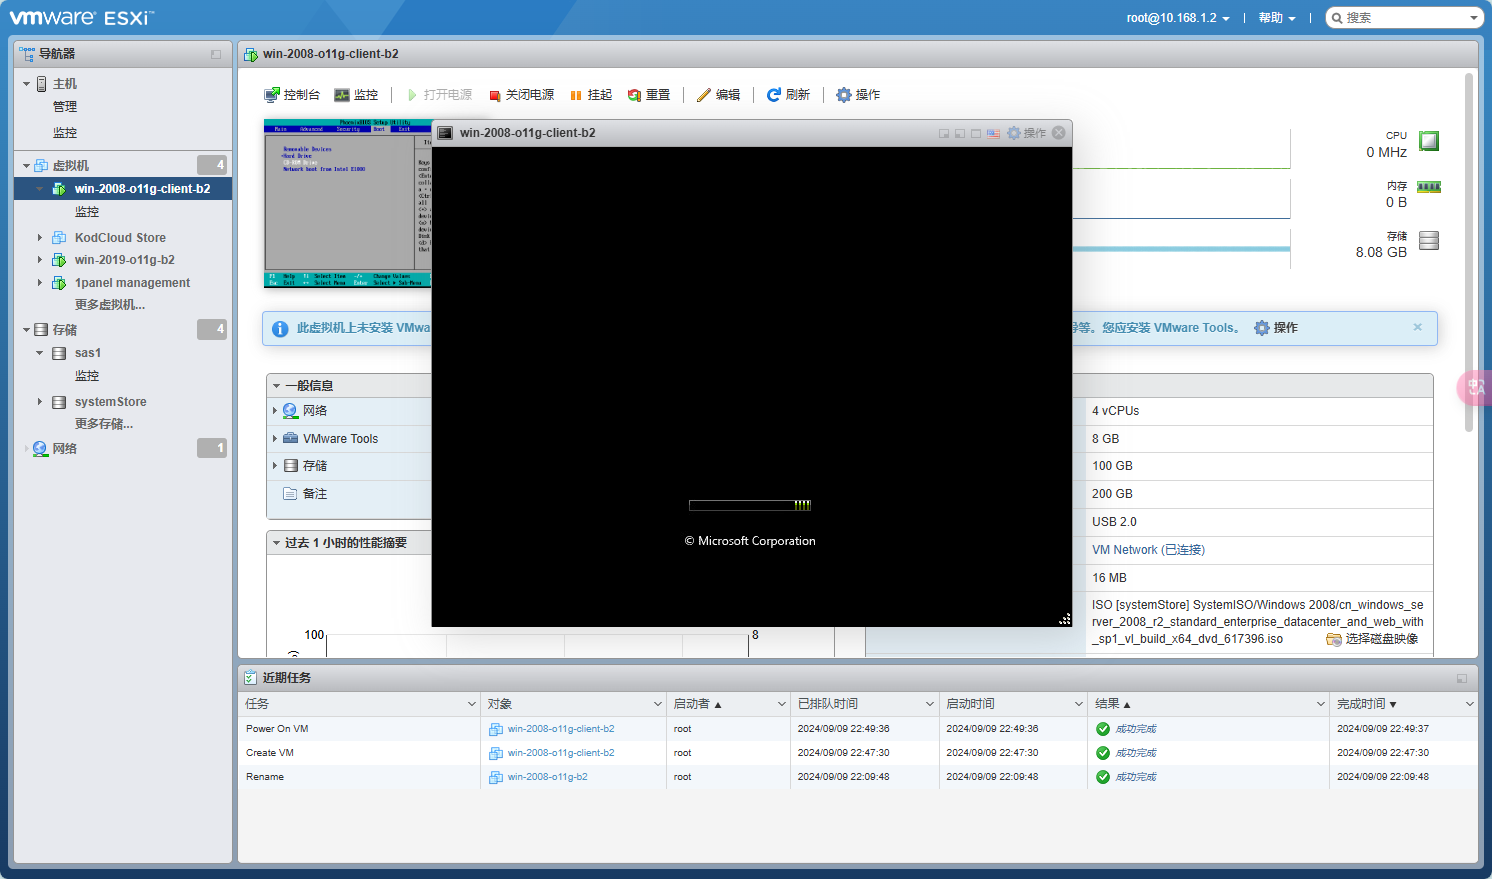The height and width of the screenshot is (879, 1492).
Task: Minimize the navigator panel via its corner icon
Action: tap(216, 54)
